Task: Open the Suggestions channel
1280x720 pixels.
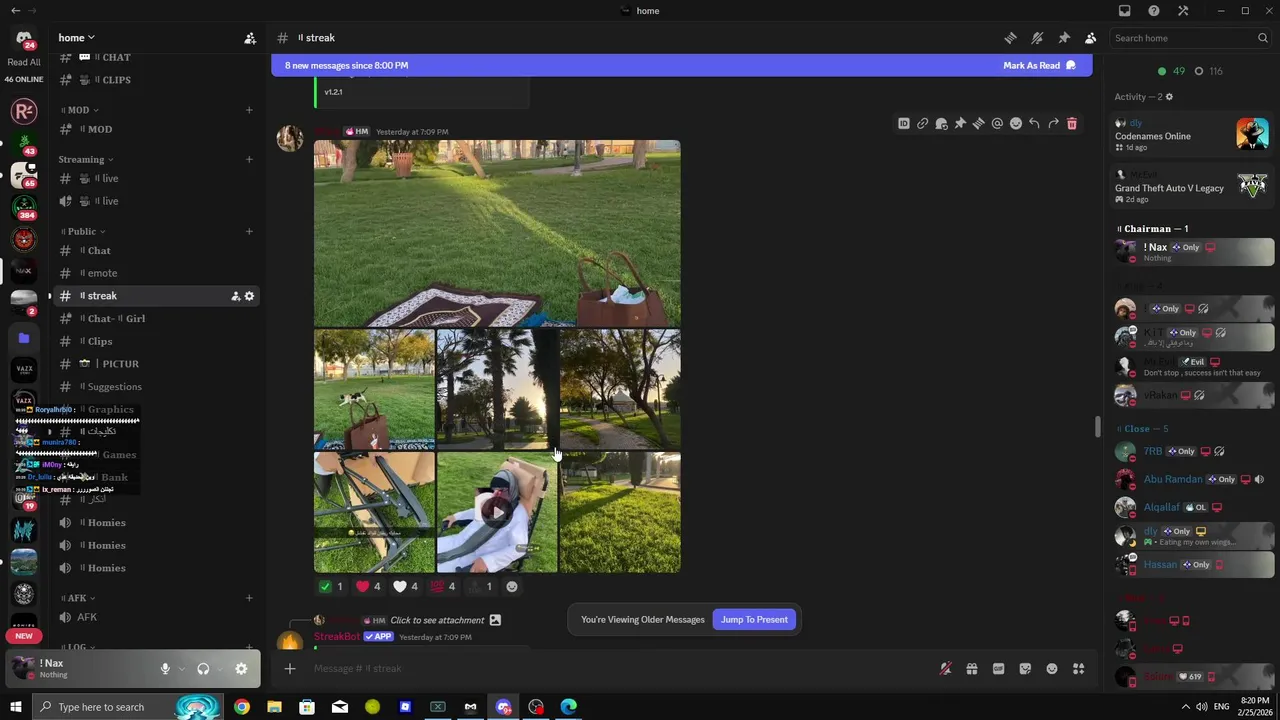Action: click(x=155, y=386)
